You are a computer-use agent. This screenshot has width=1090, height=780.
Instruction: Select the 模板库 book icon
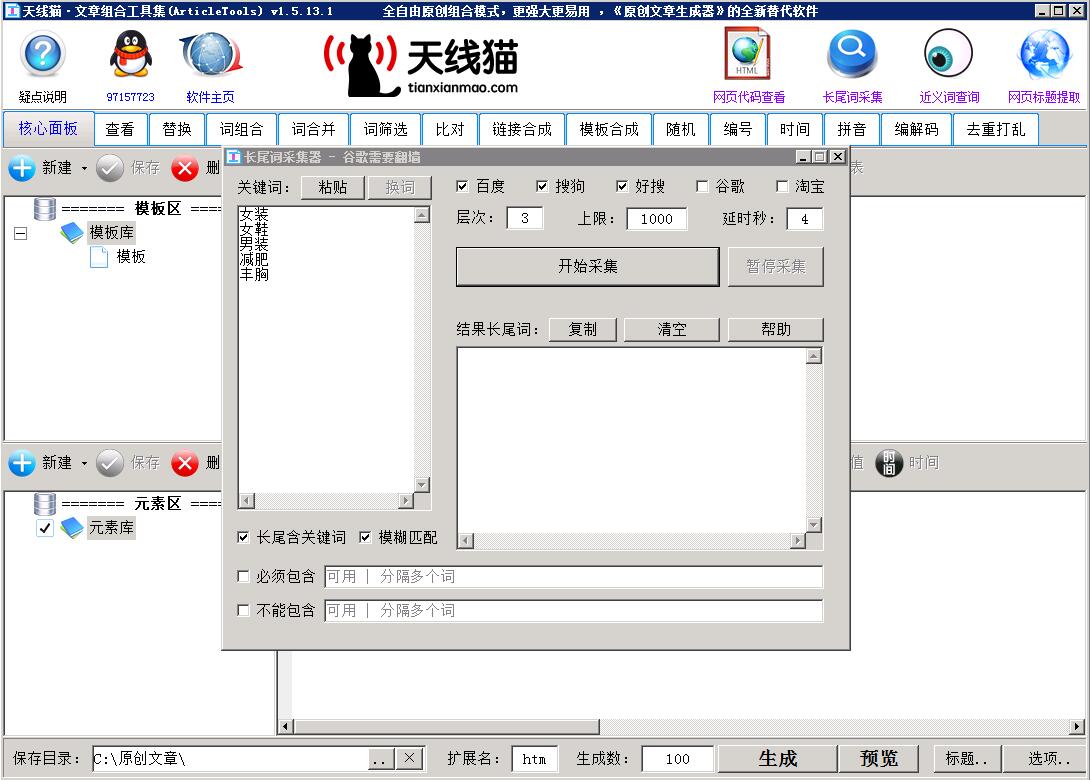click(x=72, y=233)
